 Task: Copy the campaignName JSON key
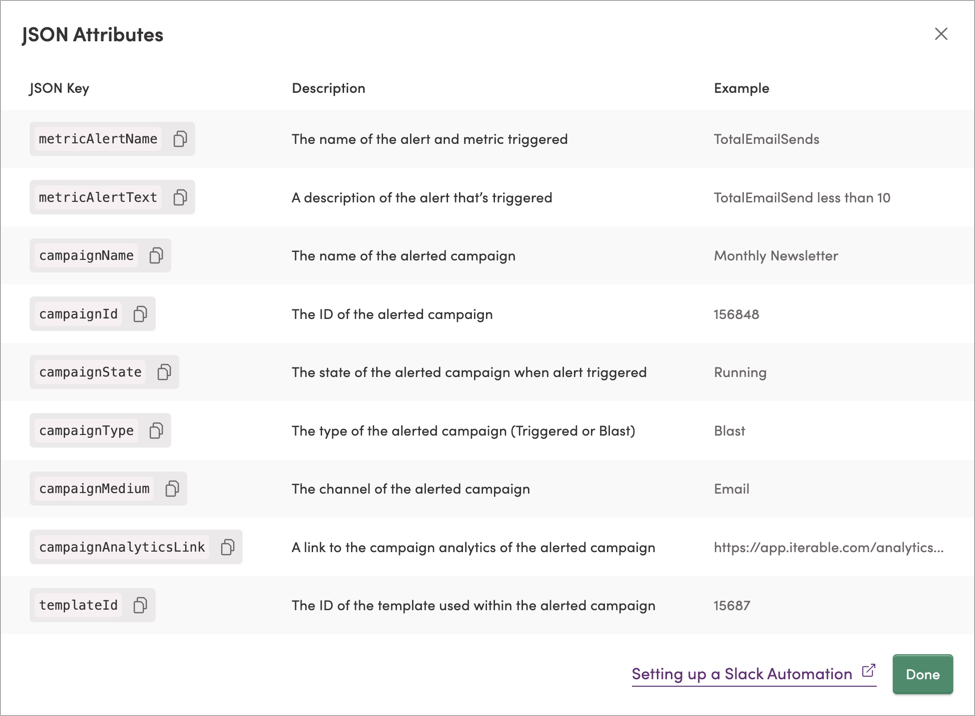click(x=156, y=255)
